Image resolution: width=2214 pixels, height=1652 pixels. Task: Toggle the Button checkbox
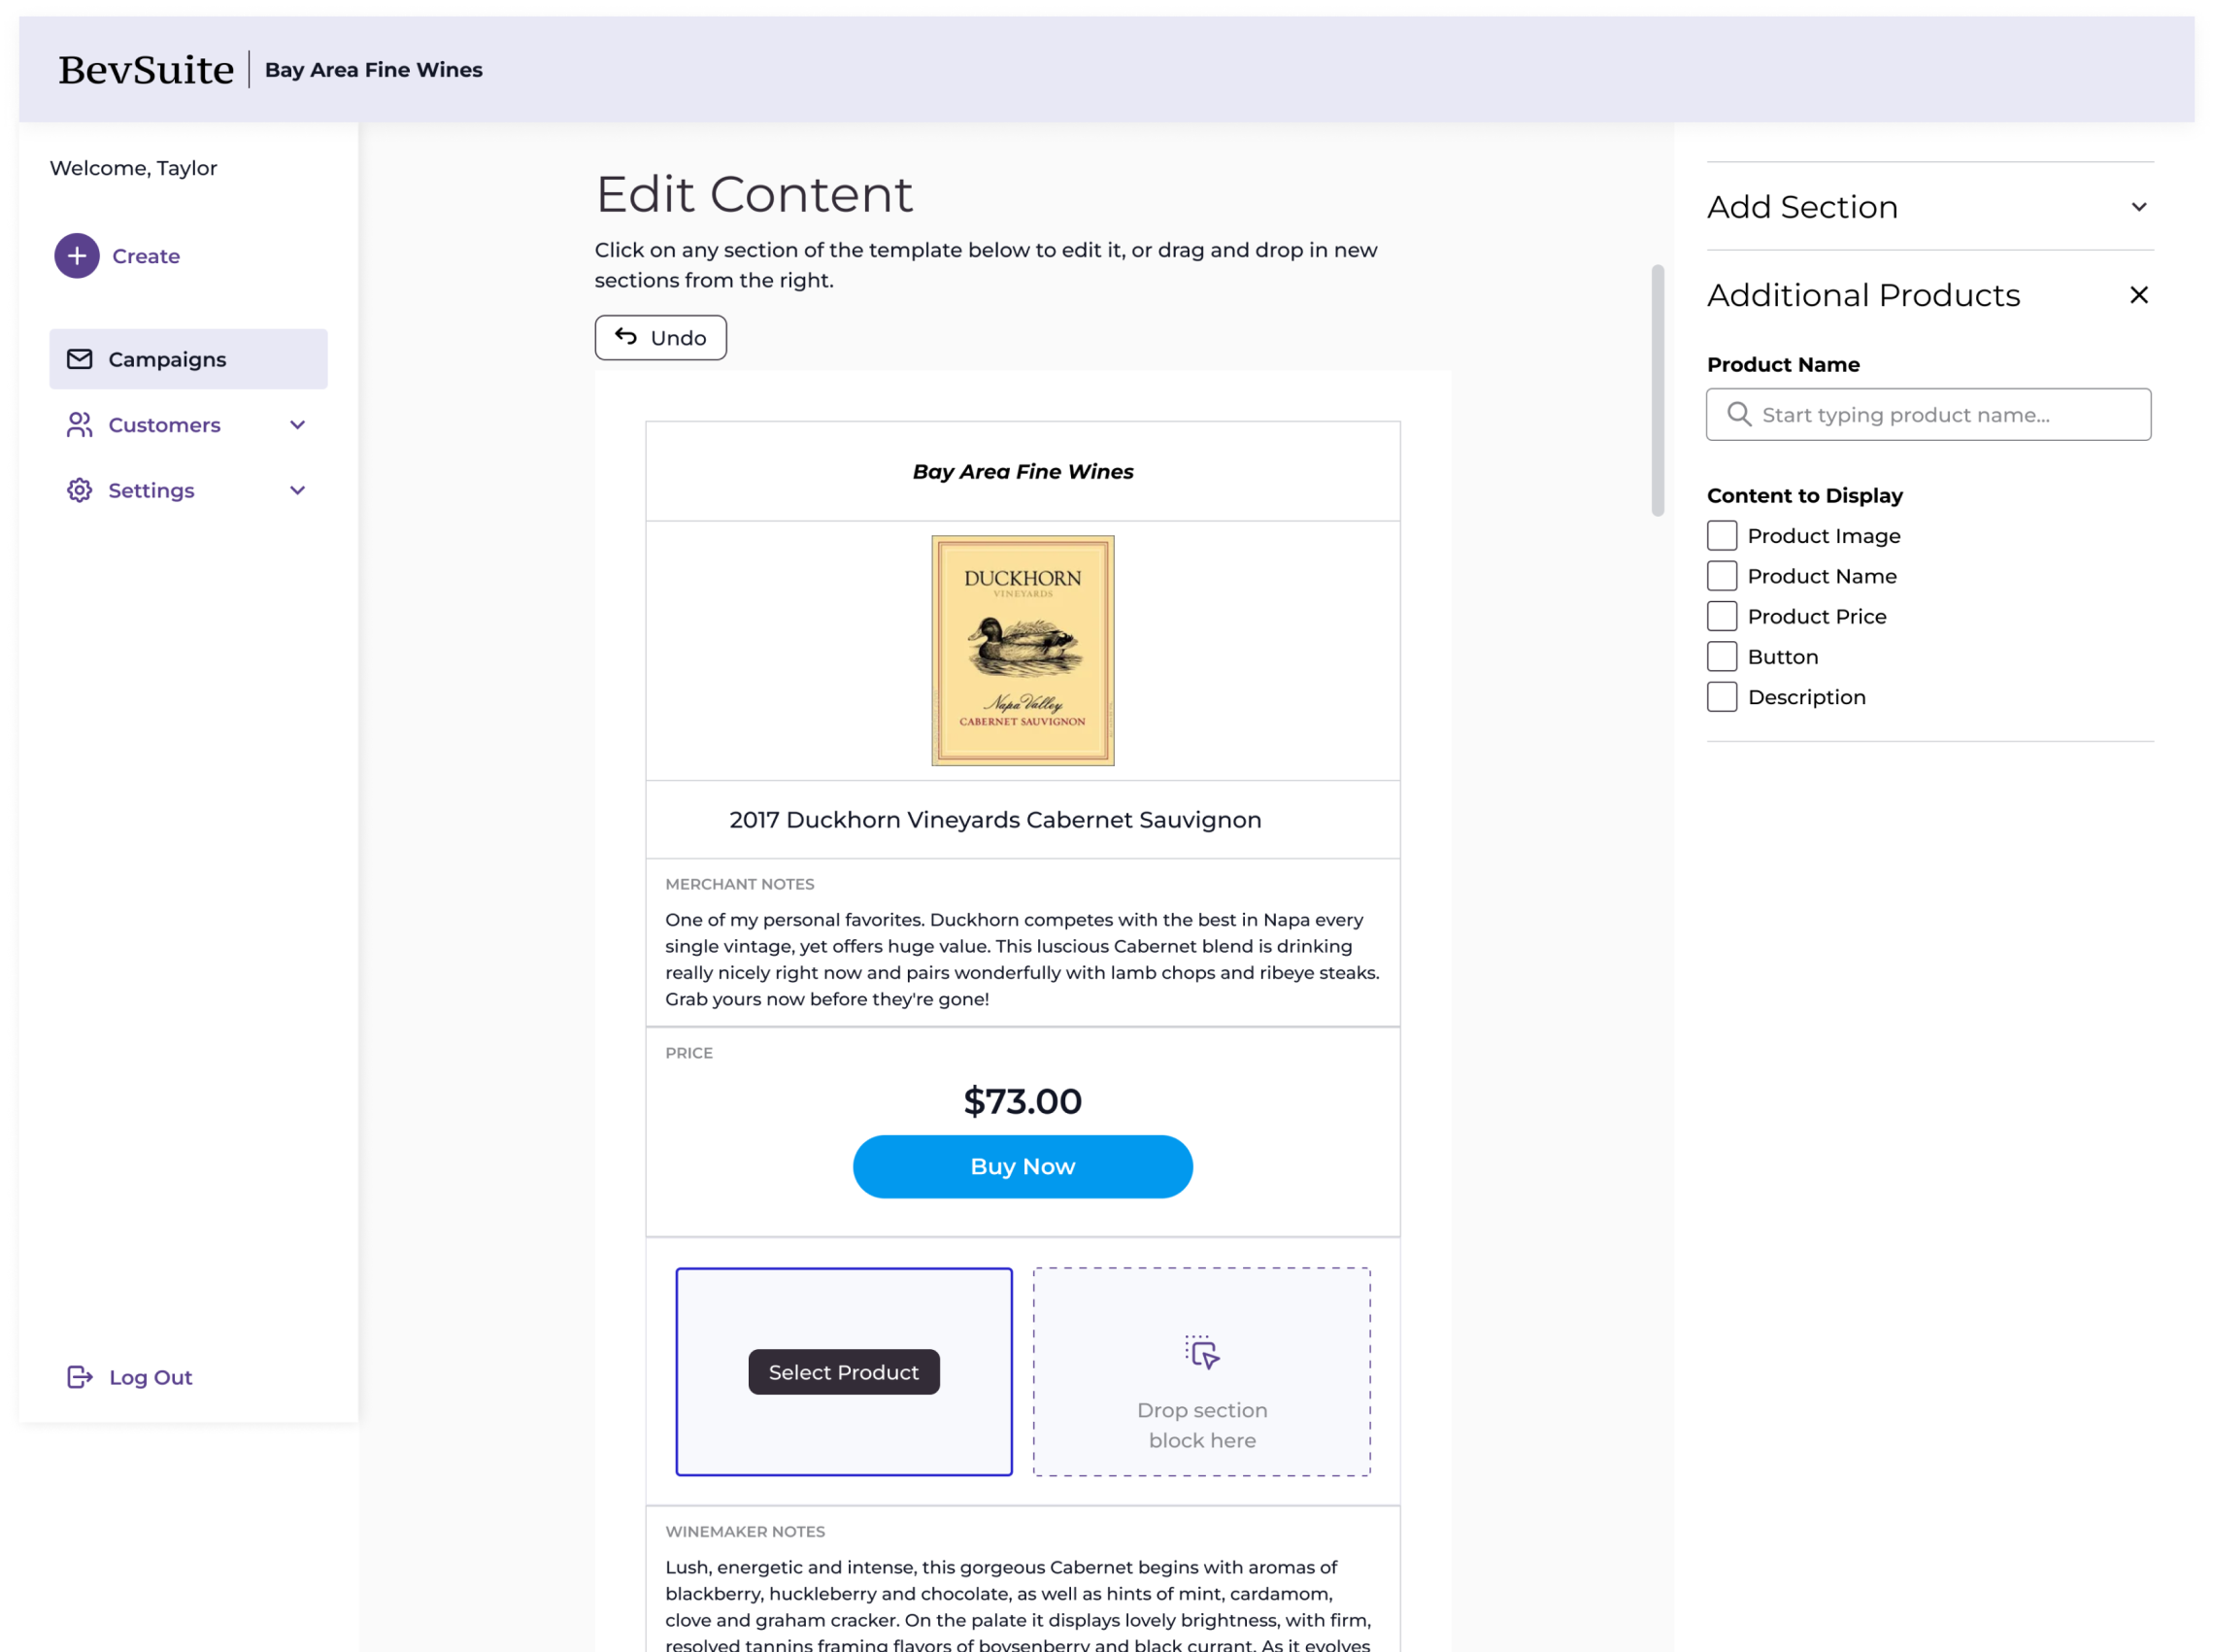click(x=1722, y=657)
